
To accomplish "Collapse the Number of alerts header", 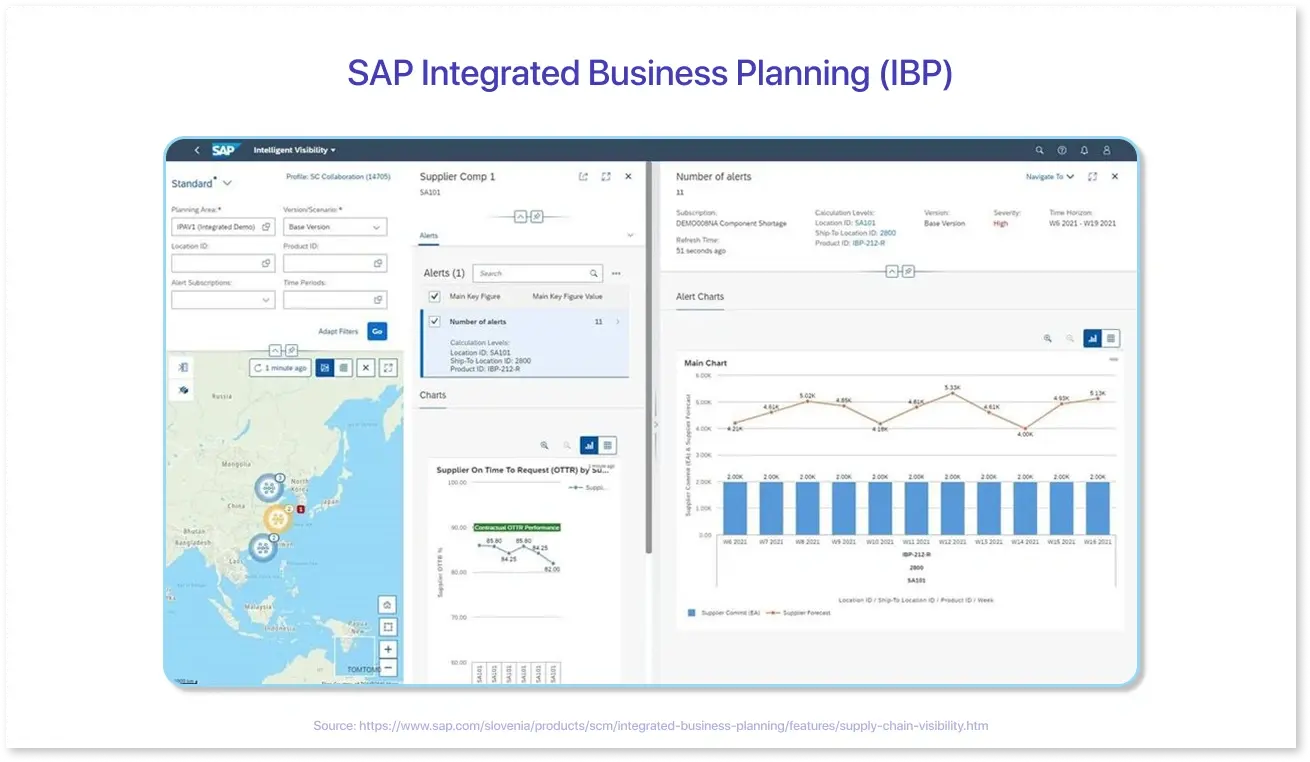I will 892,271.
